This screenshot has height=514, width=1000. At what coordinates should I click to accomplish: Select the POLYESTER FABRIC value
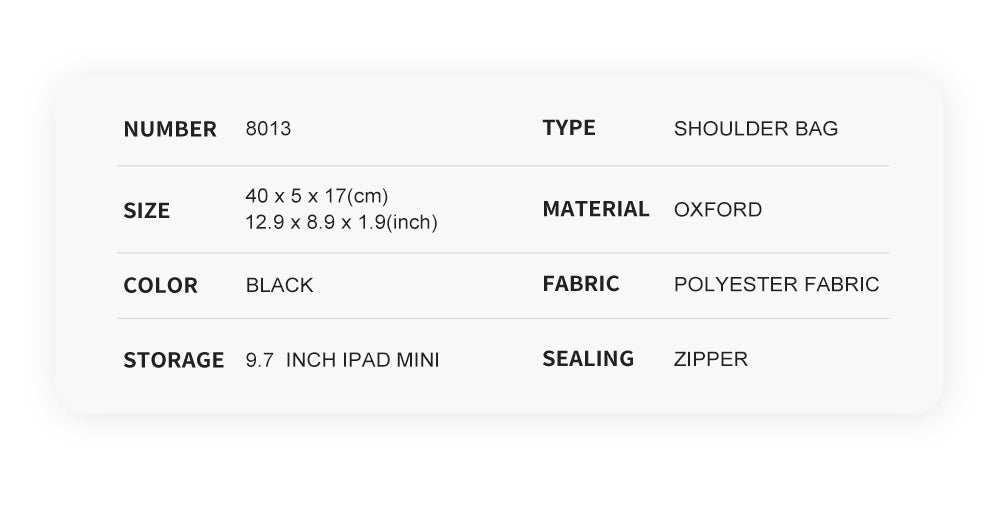tap(777, 285)
